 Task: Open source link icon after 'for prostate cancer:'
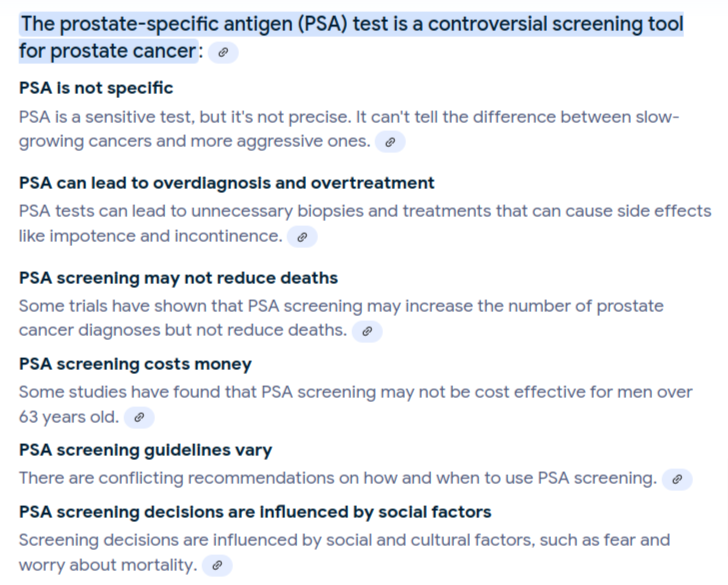coord(223,52)
